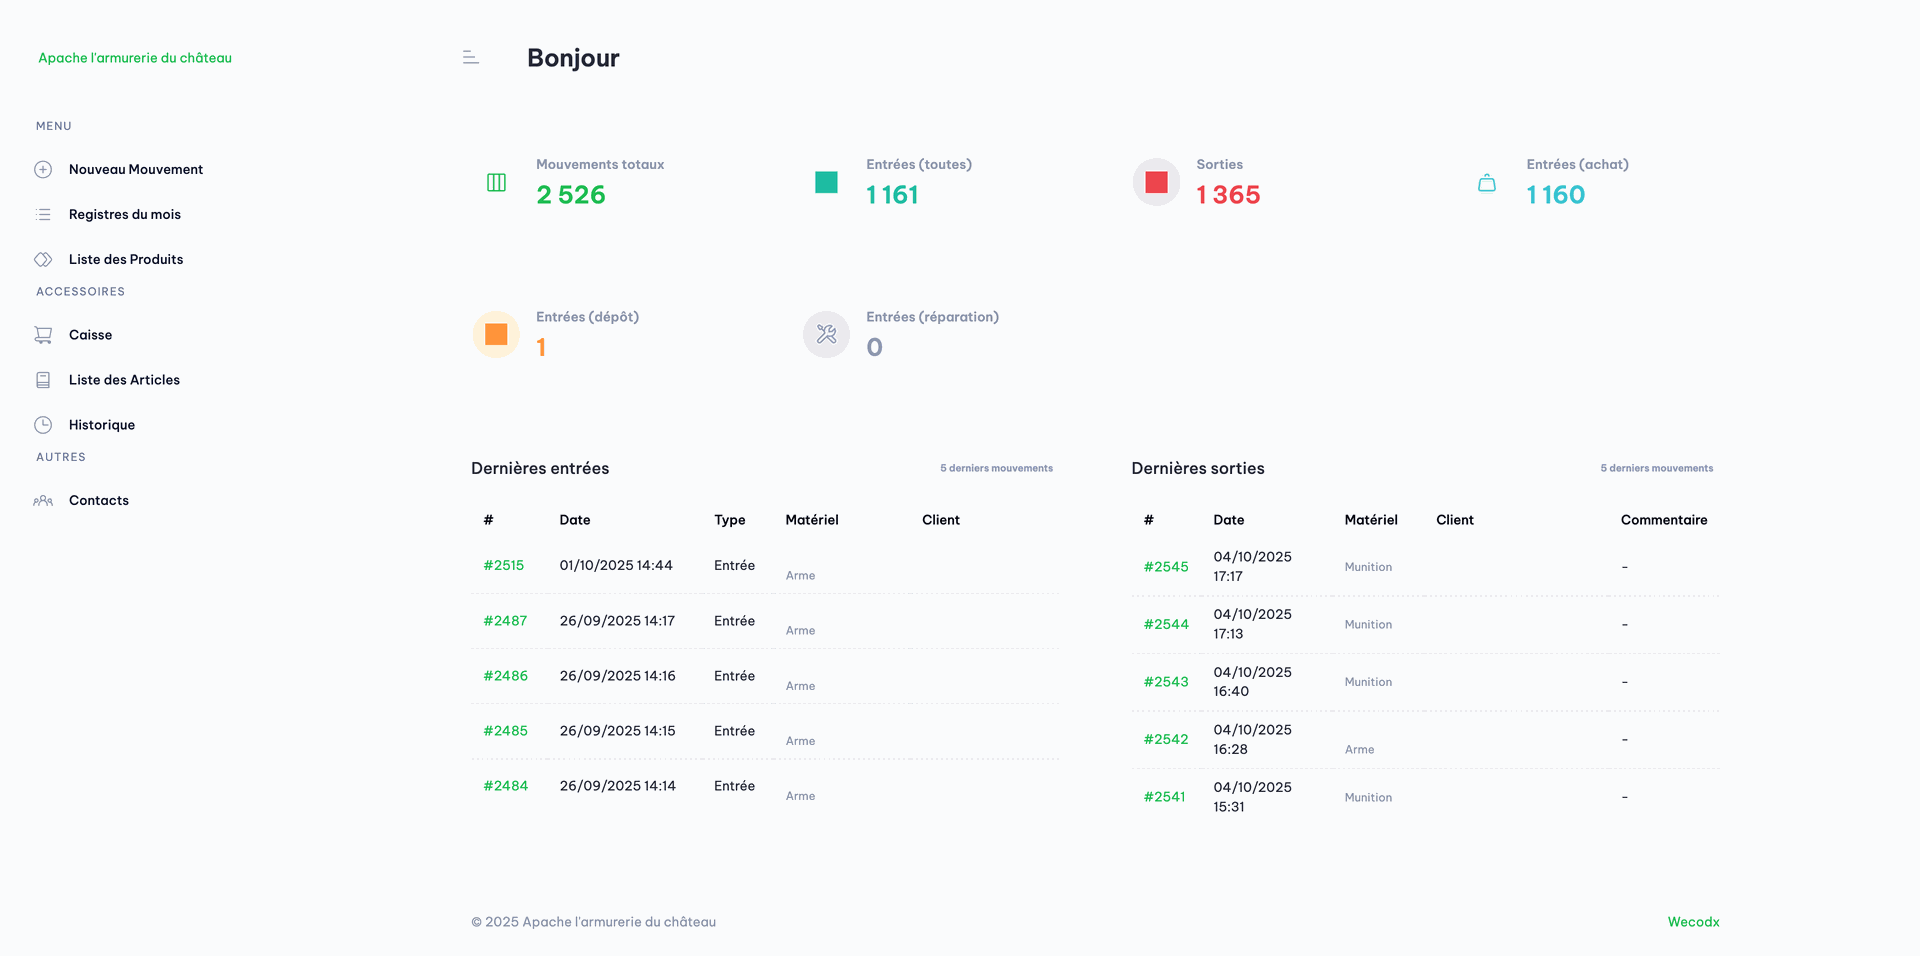Image resolution: width=1920 pixels, height=956 pixels.
Task: Click the list icon beside Registres du mois
Action: (x=43, y=215)
